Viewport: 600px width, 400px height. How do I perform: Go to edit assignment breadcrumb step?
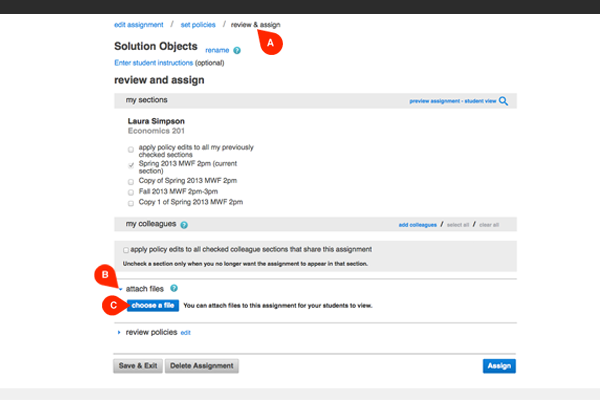[x=137, y=23]
